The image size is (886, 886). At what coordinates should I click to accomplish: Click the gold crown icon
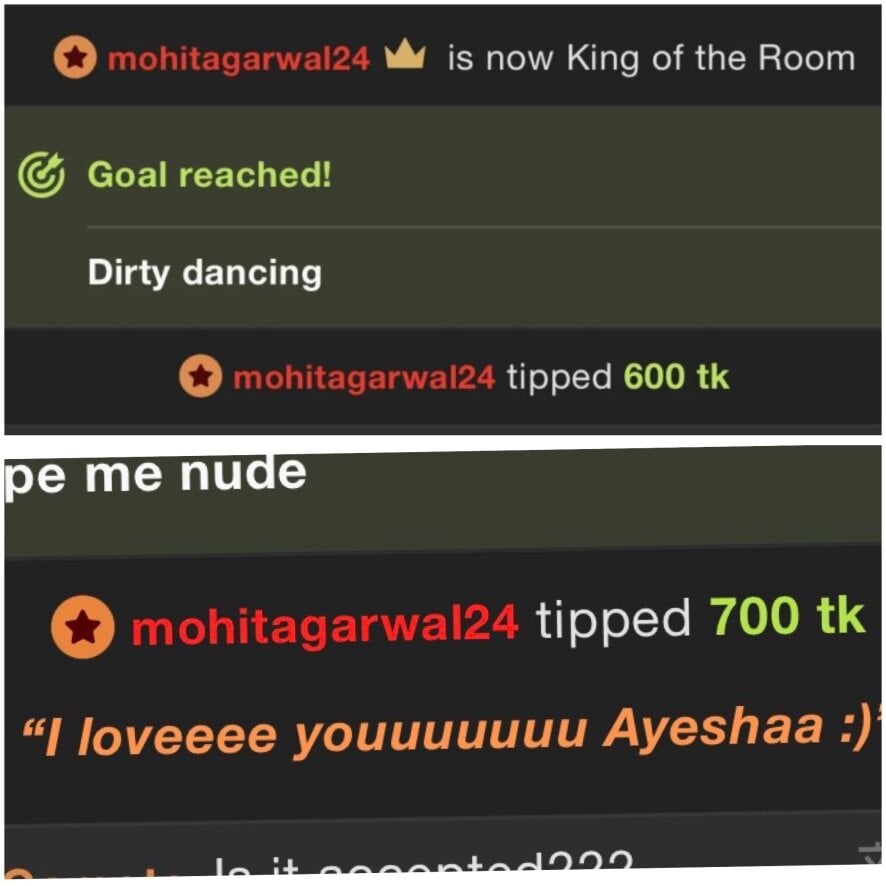click(405, 54)
